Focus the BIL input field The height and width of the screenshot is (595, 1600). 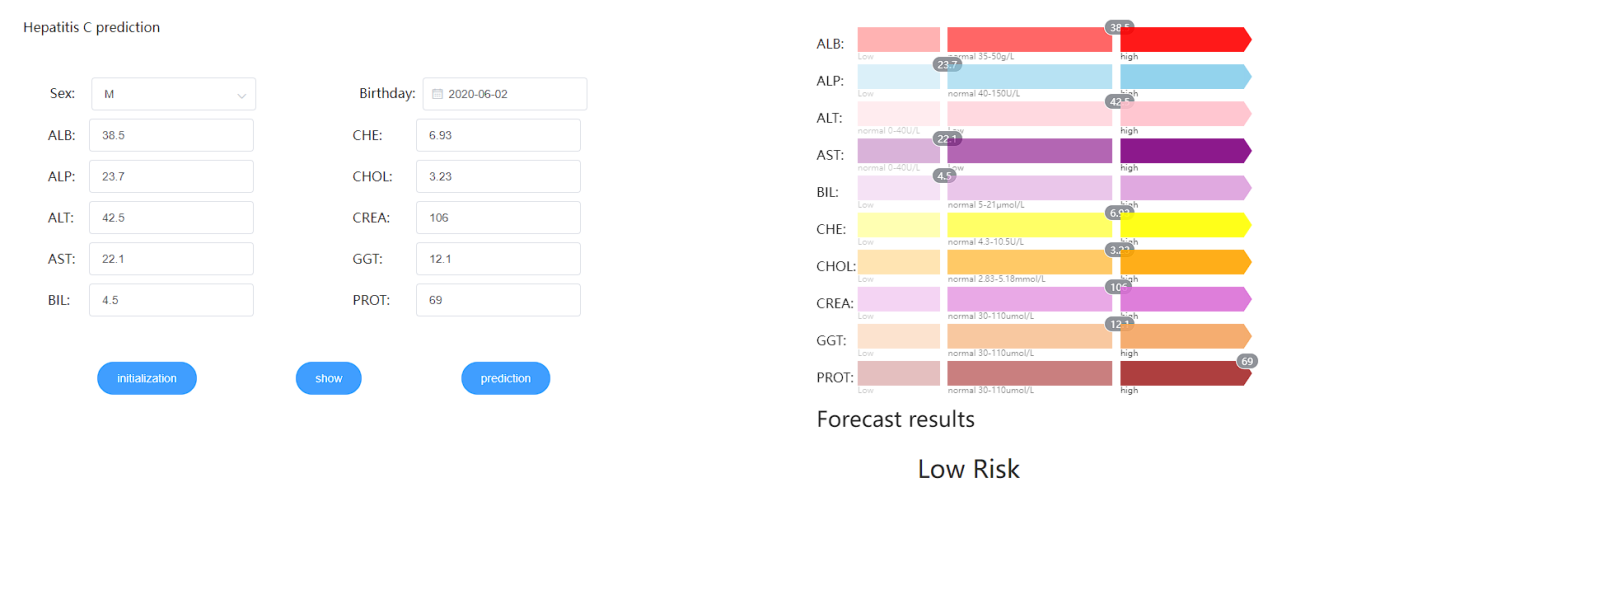(x=171, y=300)
